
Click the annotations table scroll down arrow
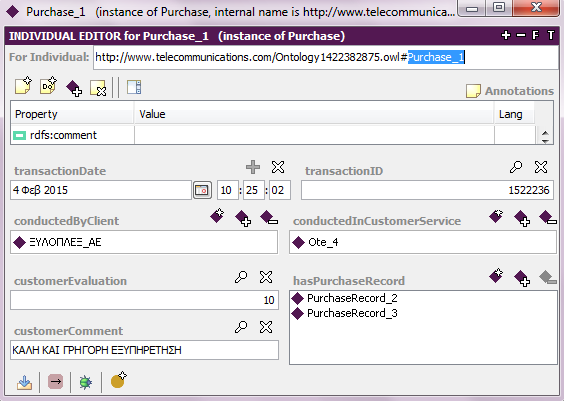[545, 141]
